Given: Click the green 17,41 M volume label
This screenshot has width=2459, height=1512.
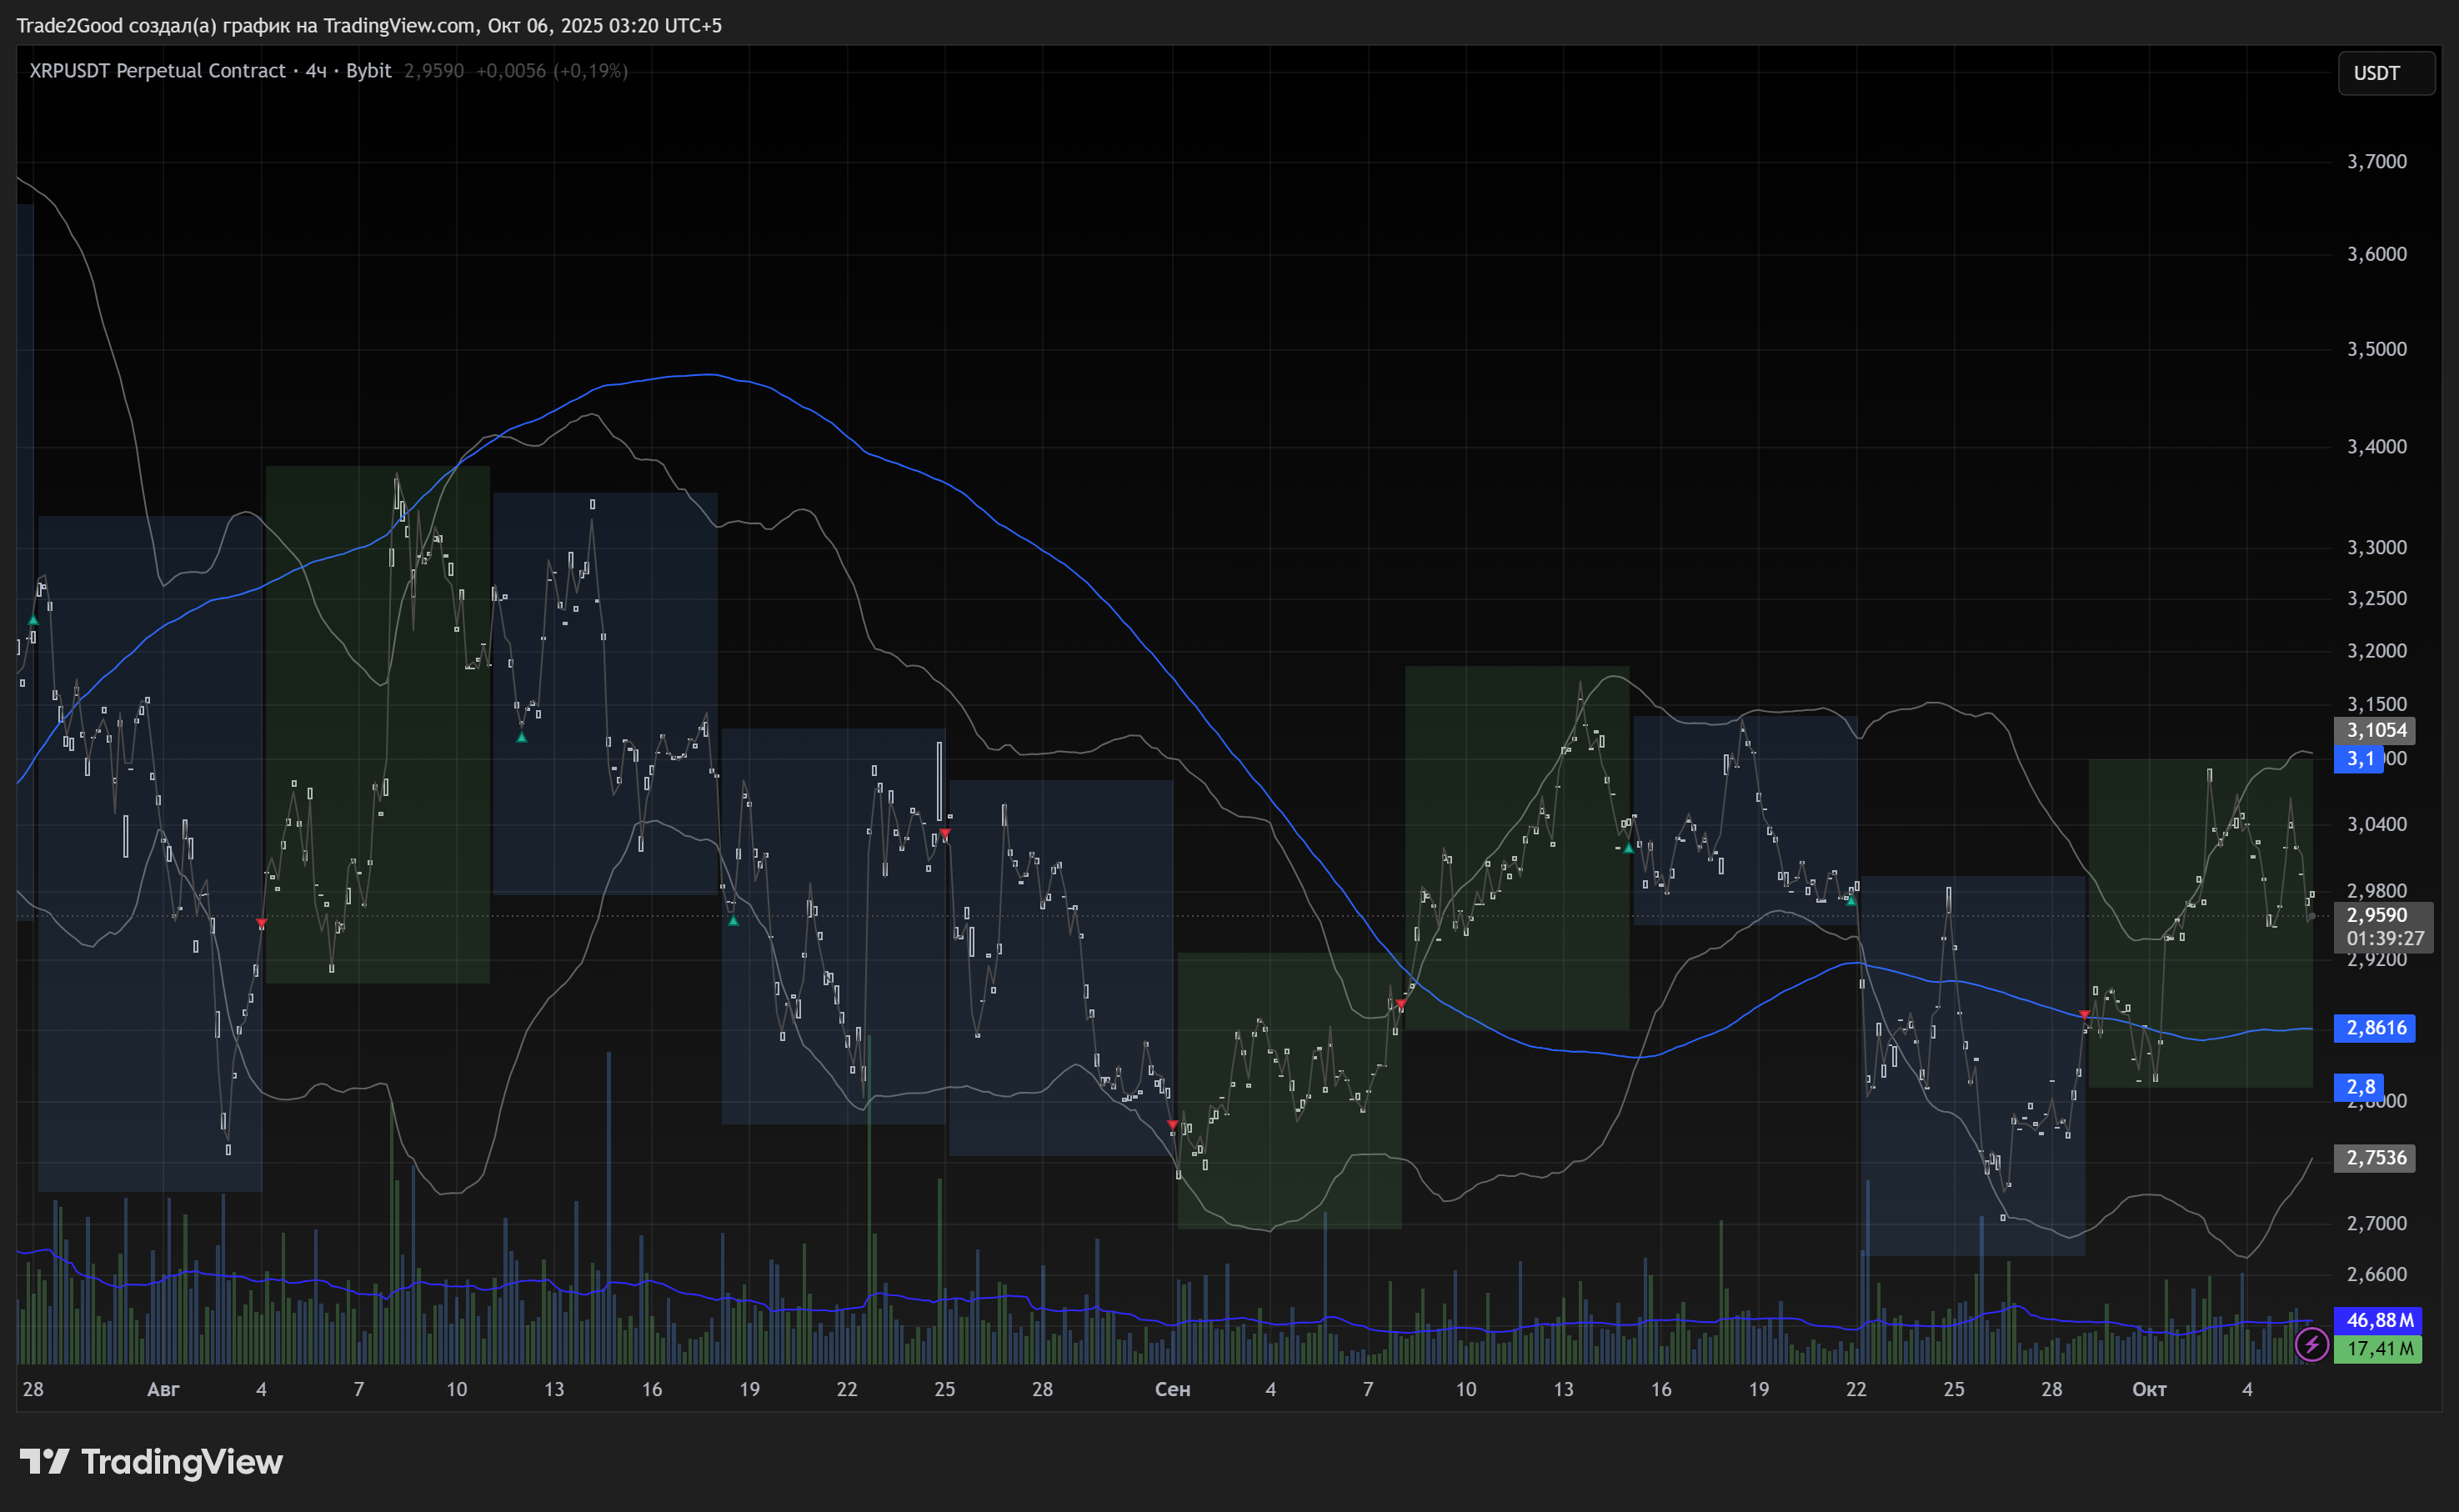Looking at the screenshot, I should point(2378,1349).
